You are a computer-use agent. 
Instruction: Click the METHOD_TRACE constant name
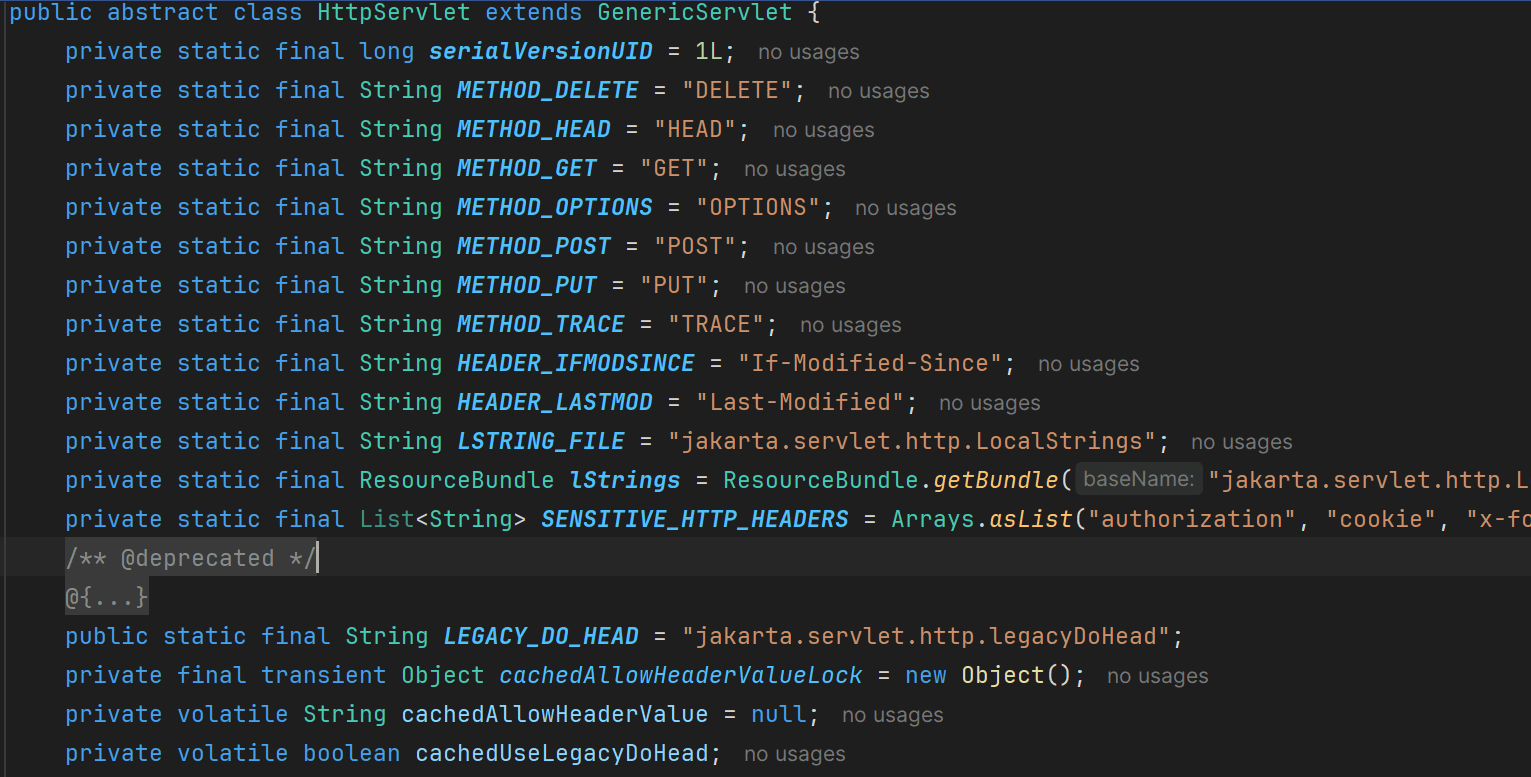coord(540,324)
